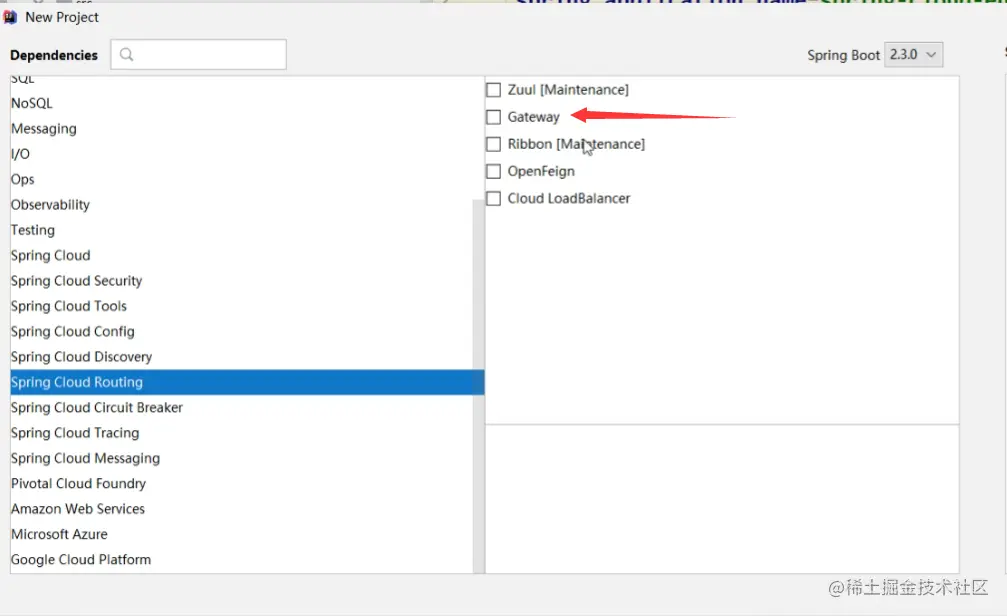The width and height of the screenshot is (1007, 616).
Task: Click the category list vertical scrollbar
Action: (478, 385)
